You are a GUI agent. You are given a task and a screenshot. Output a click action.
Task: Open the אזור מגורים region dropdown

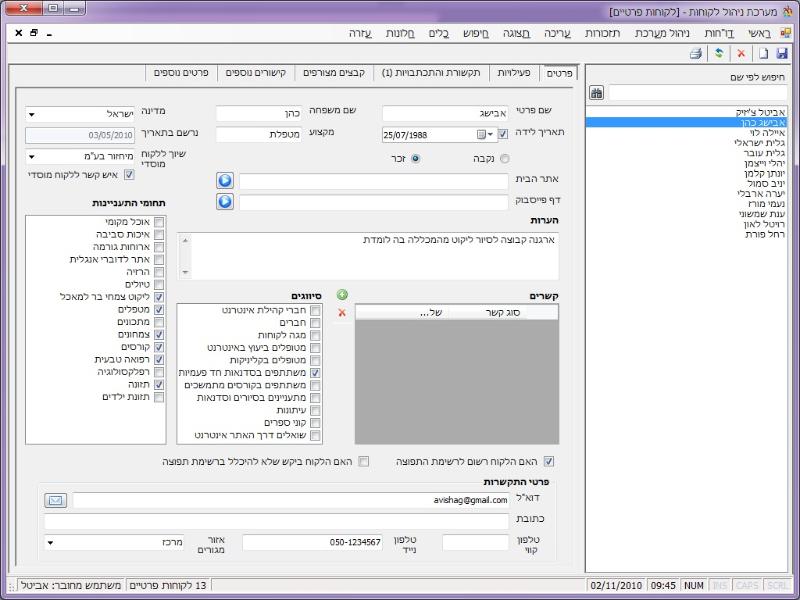50,542
